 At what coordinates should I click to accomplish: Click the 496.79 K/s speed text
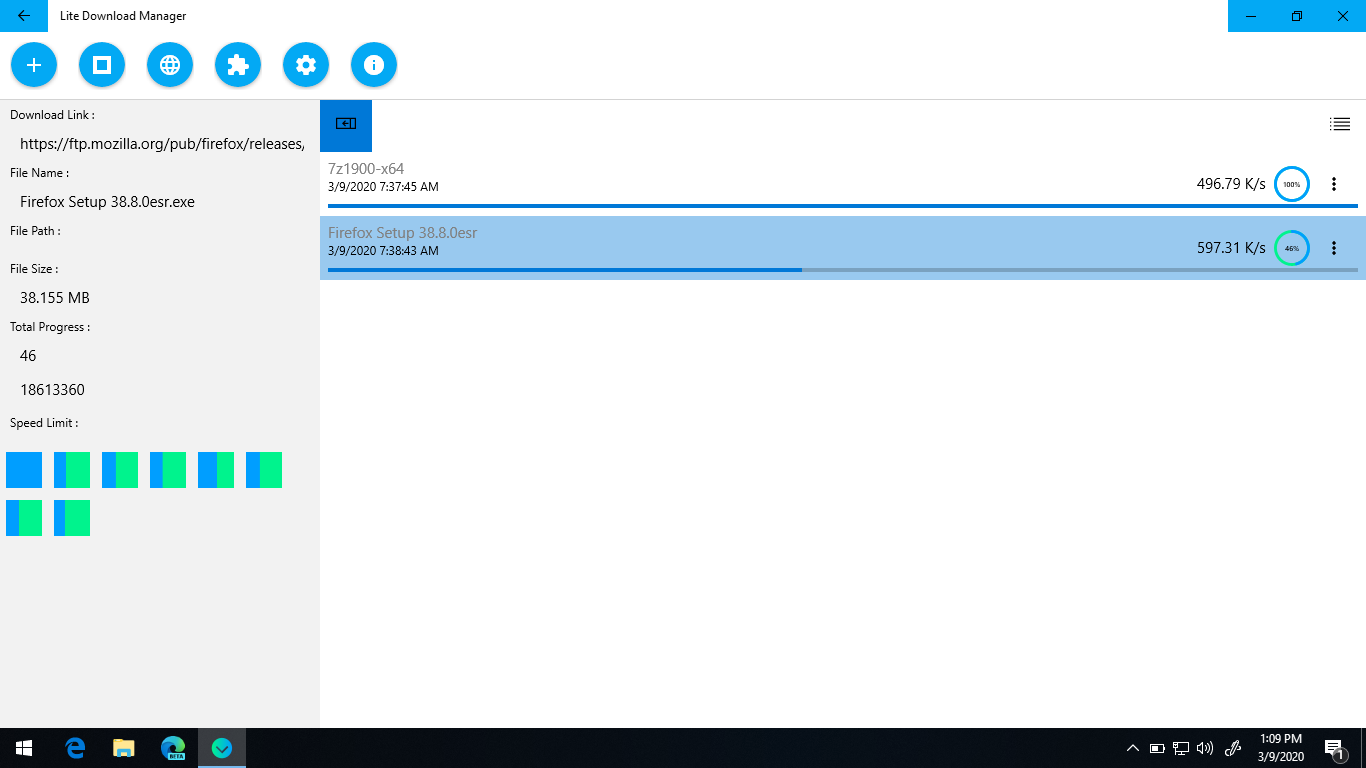click(1231, 184)
